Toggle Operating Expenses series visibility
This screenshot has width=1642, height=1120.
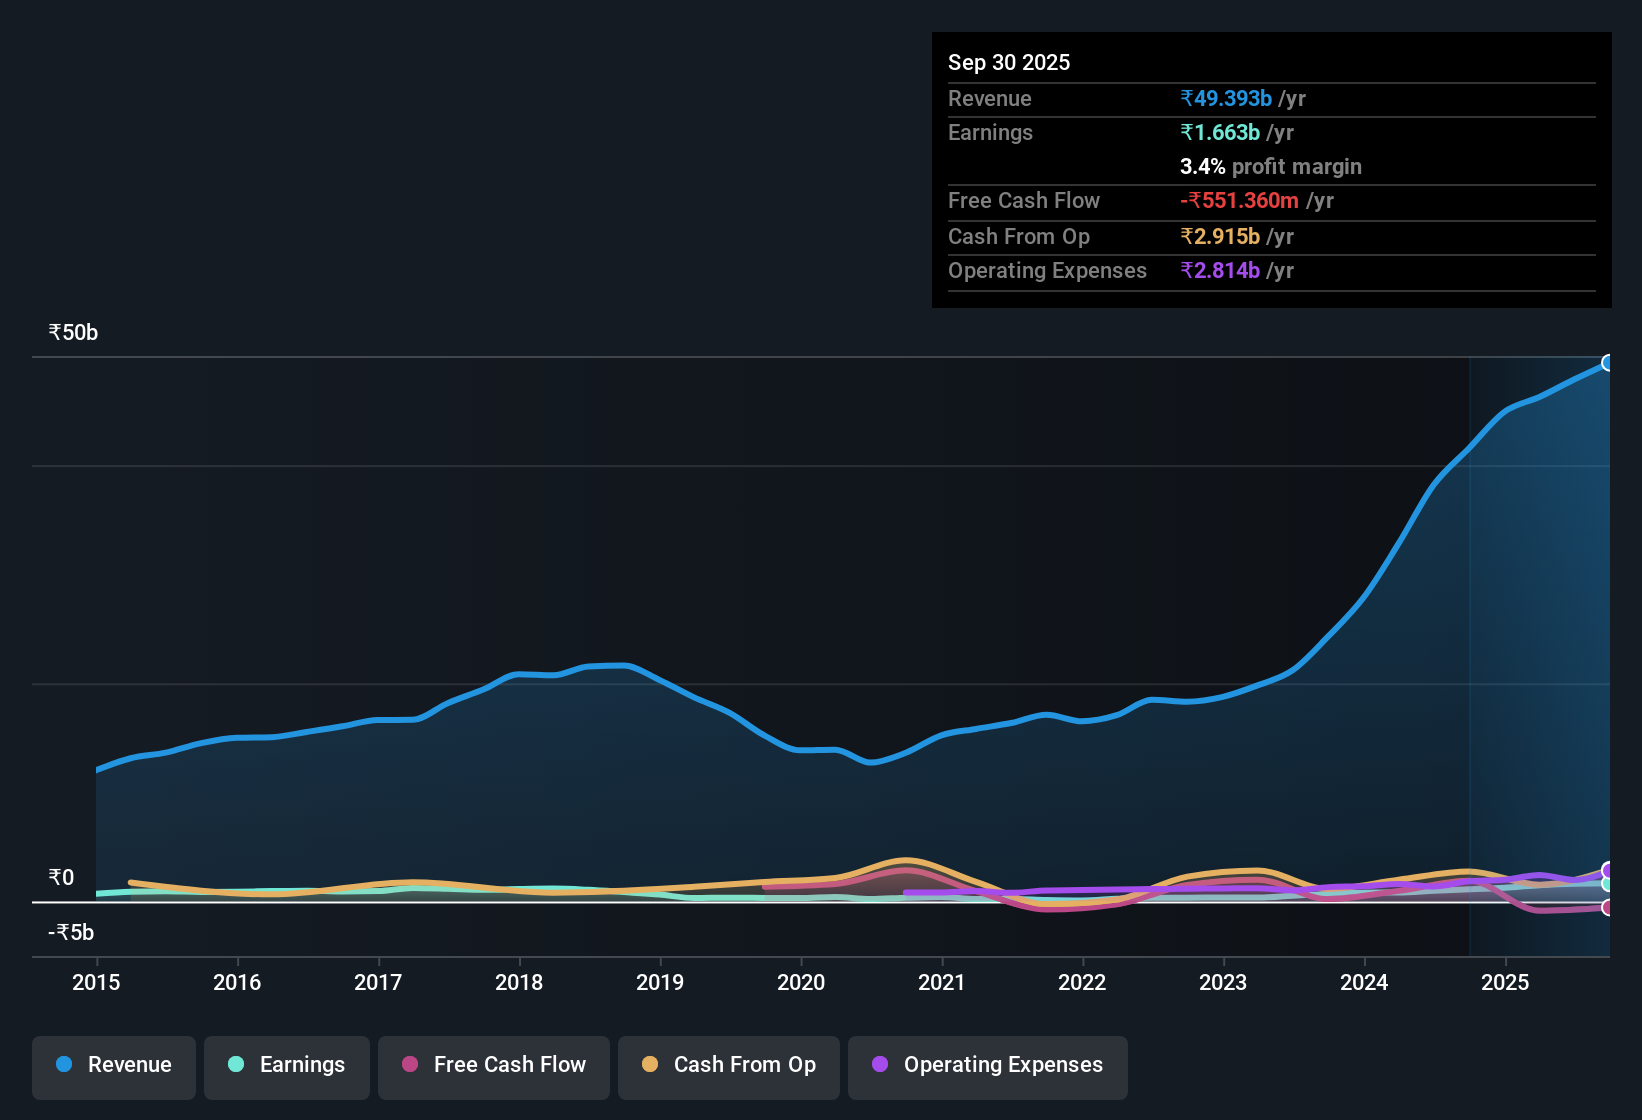(987, 1065)
